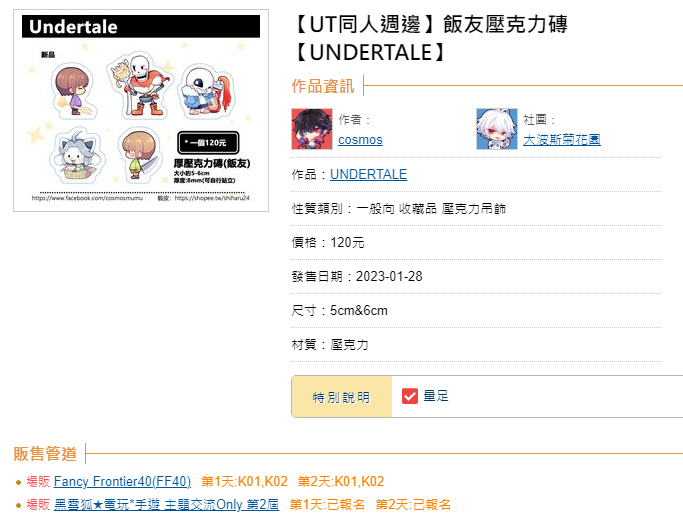This screenshot has height=529, width=683.
Task: Open the Fancy Frontier40(FF40) event link
Action: click(122, 482)
